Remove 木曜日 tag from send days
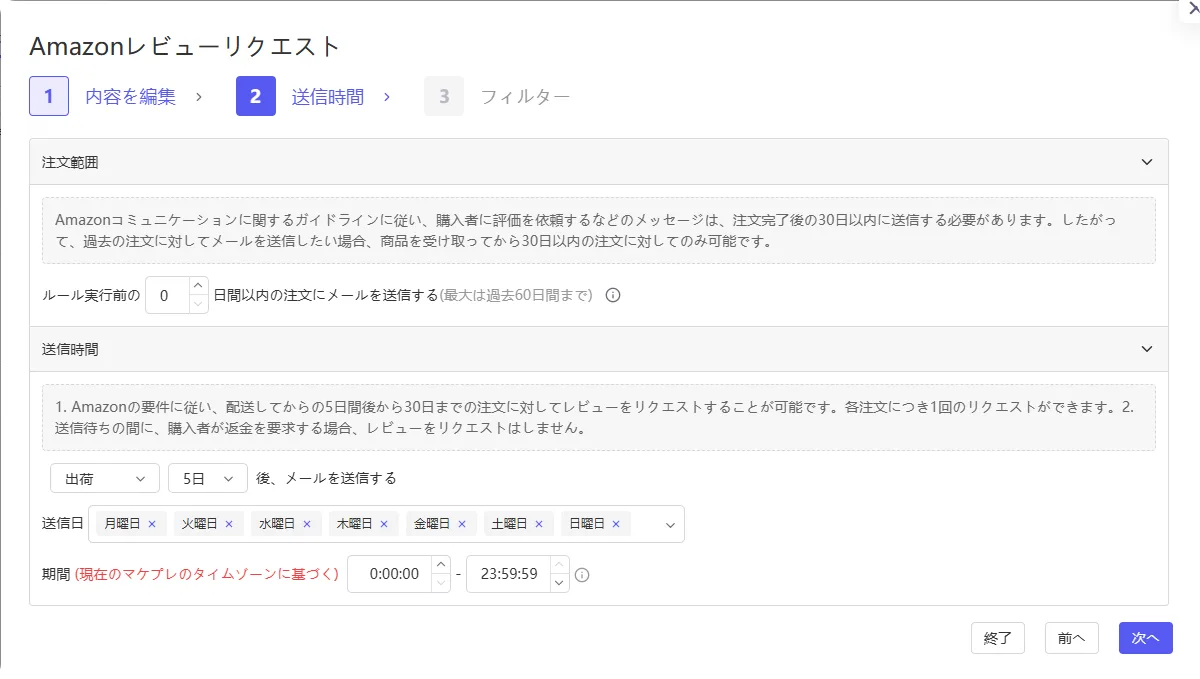Image resolution: width=1200 pixels, height=679 pixels. coord(384,524)
